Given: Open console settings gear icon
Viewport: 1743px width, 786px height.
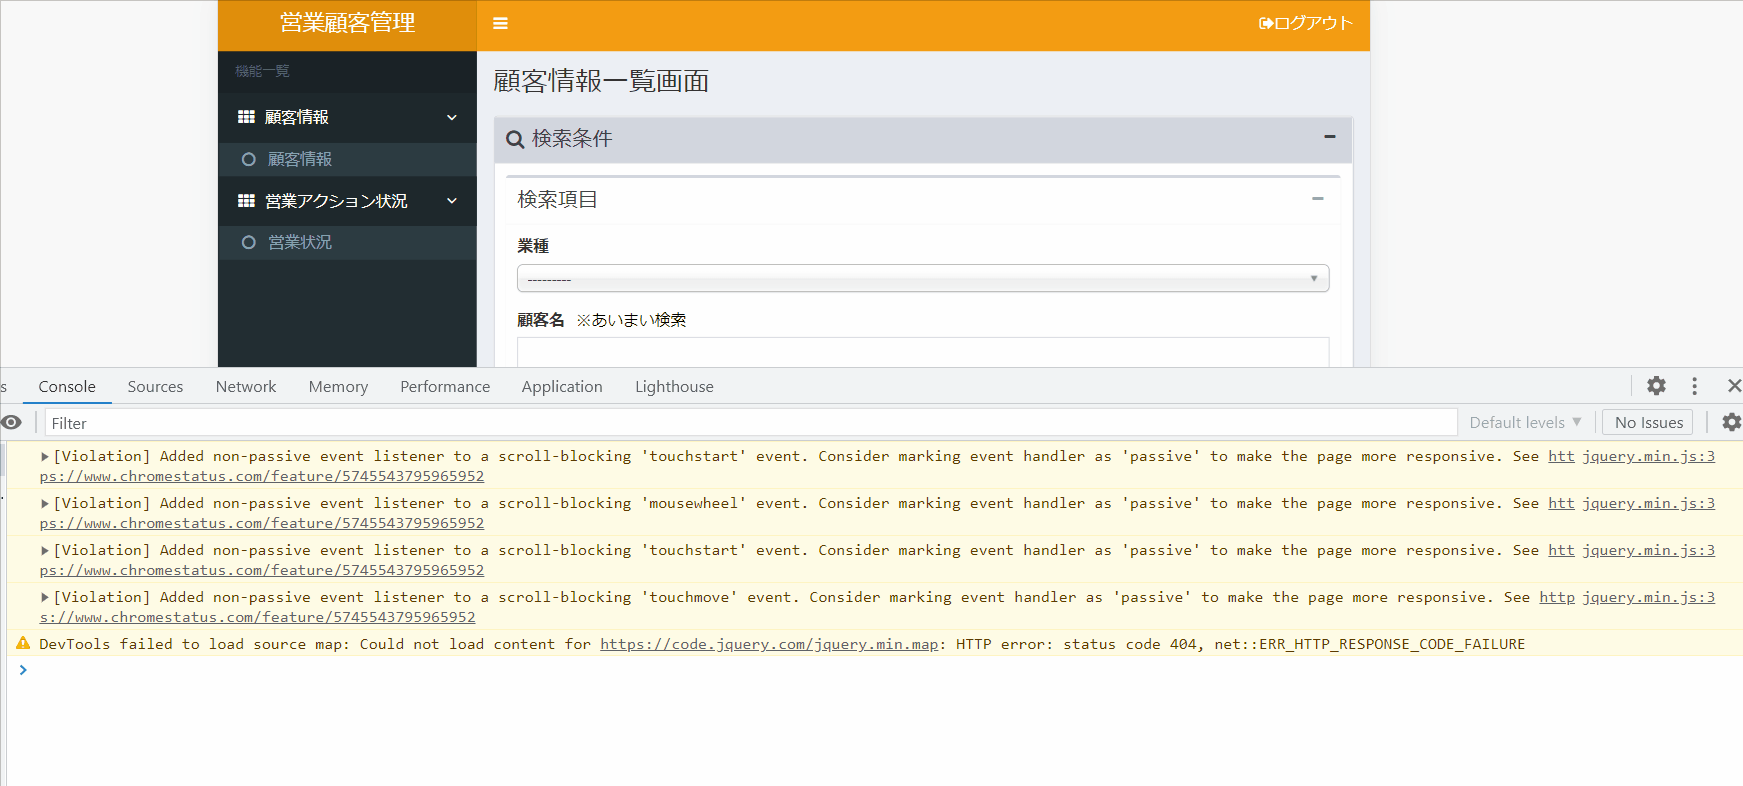Looking at the screenshot, I should (x=1731, y=422).
